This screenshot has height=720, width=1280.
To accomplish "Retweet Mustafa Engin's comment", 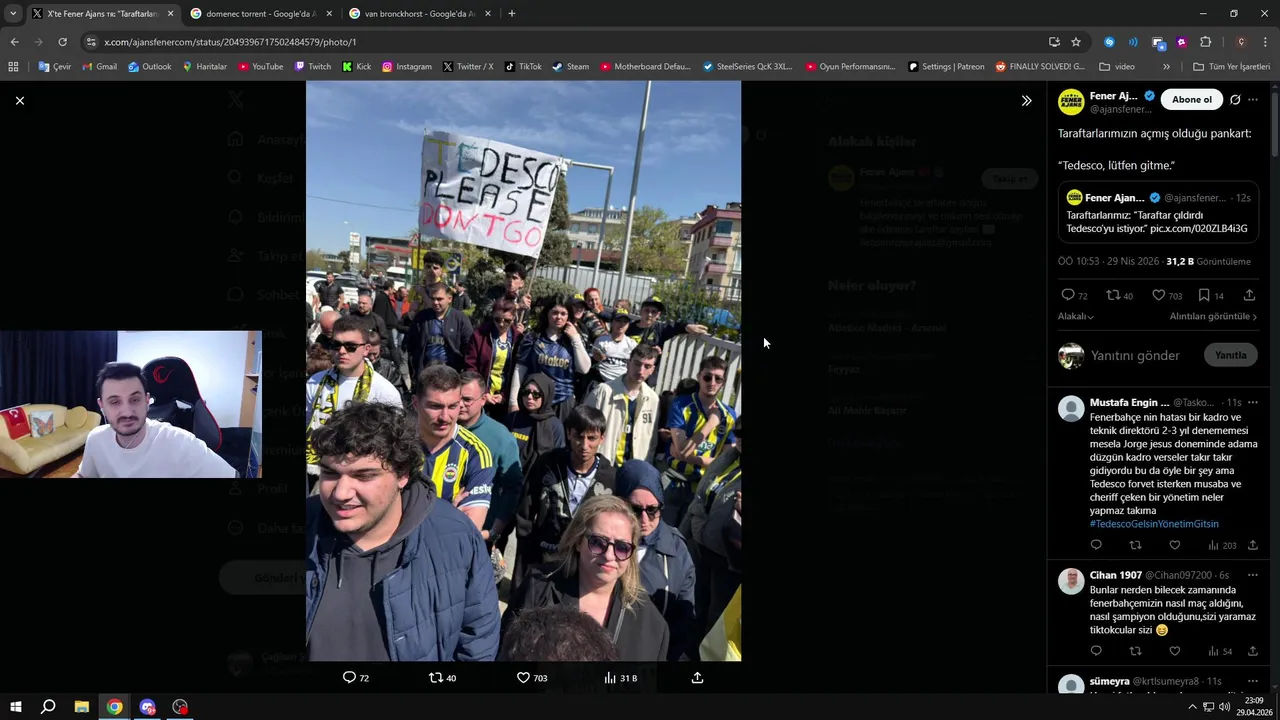I will pos(1135,545).
